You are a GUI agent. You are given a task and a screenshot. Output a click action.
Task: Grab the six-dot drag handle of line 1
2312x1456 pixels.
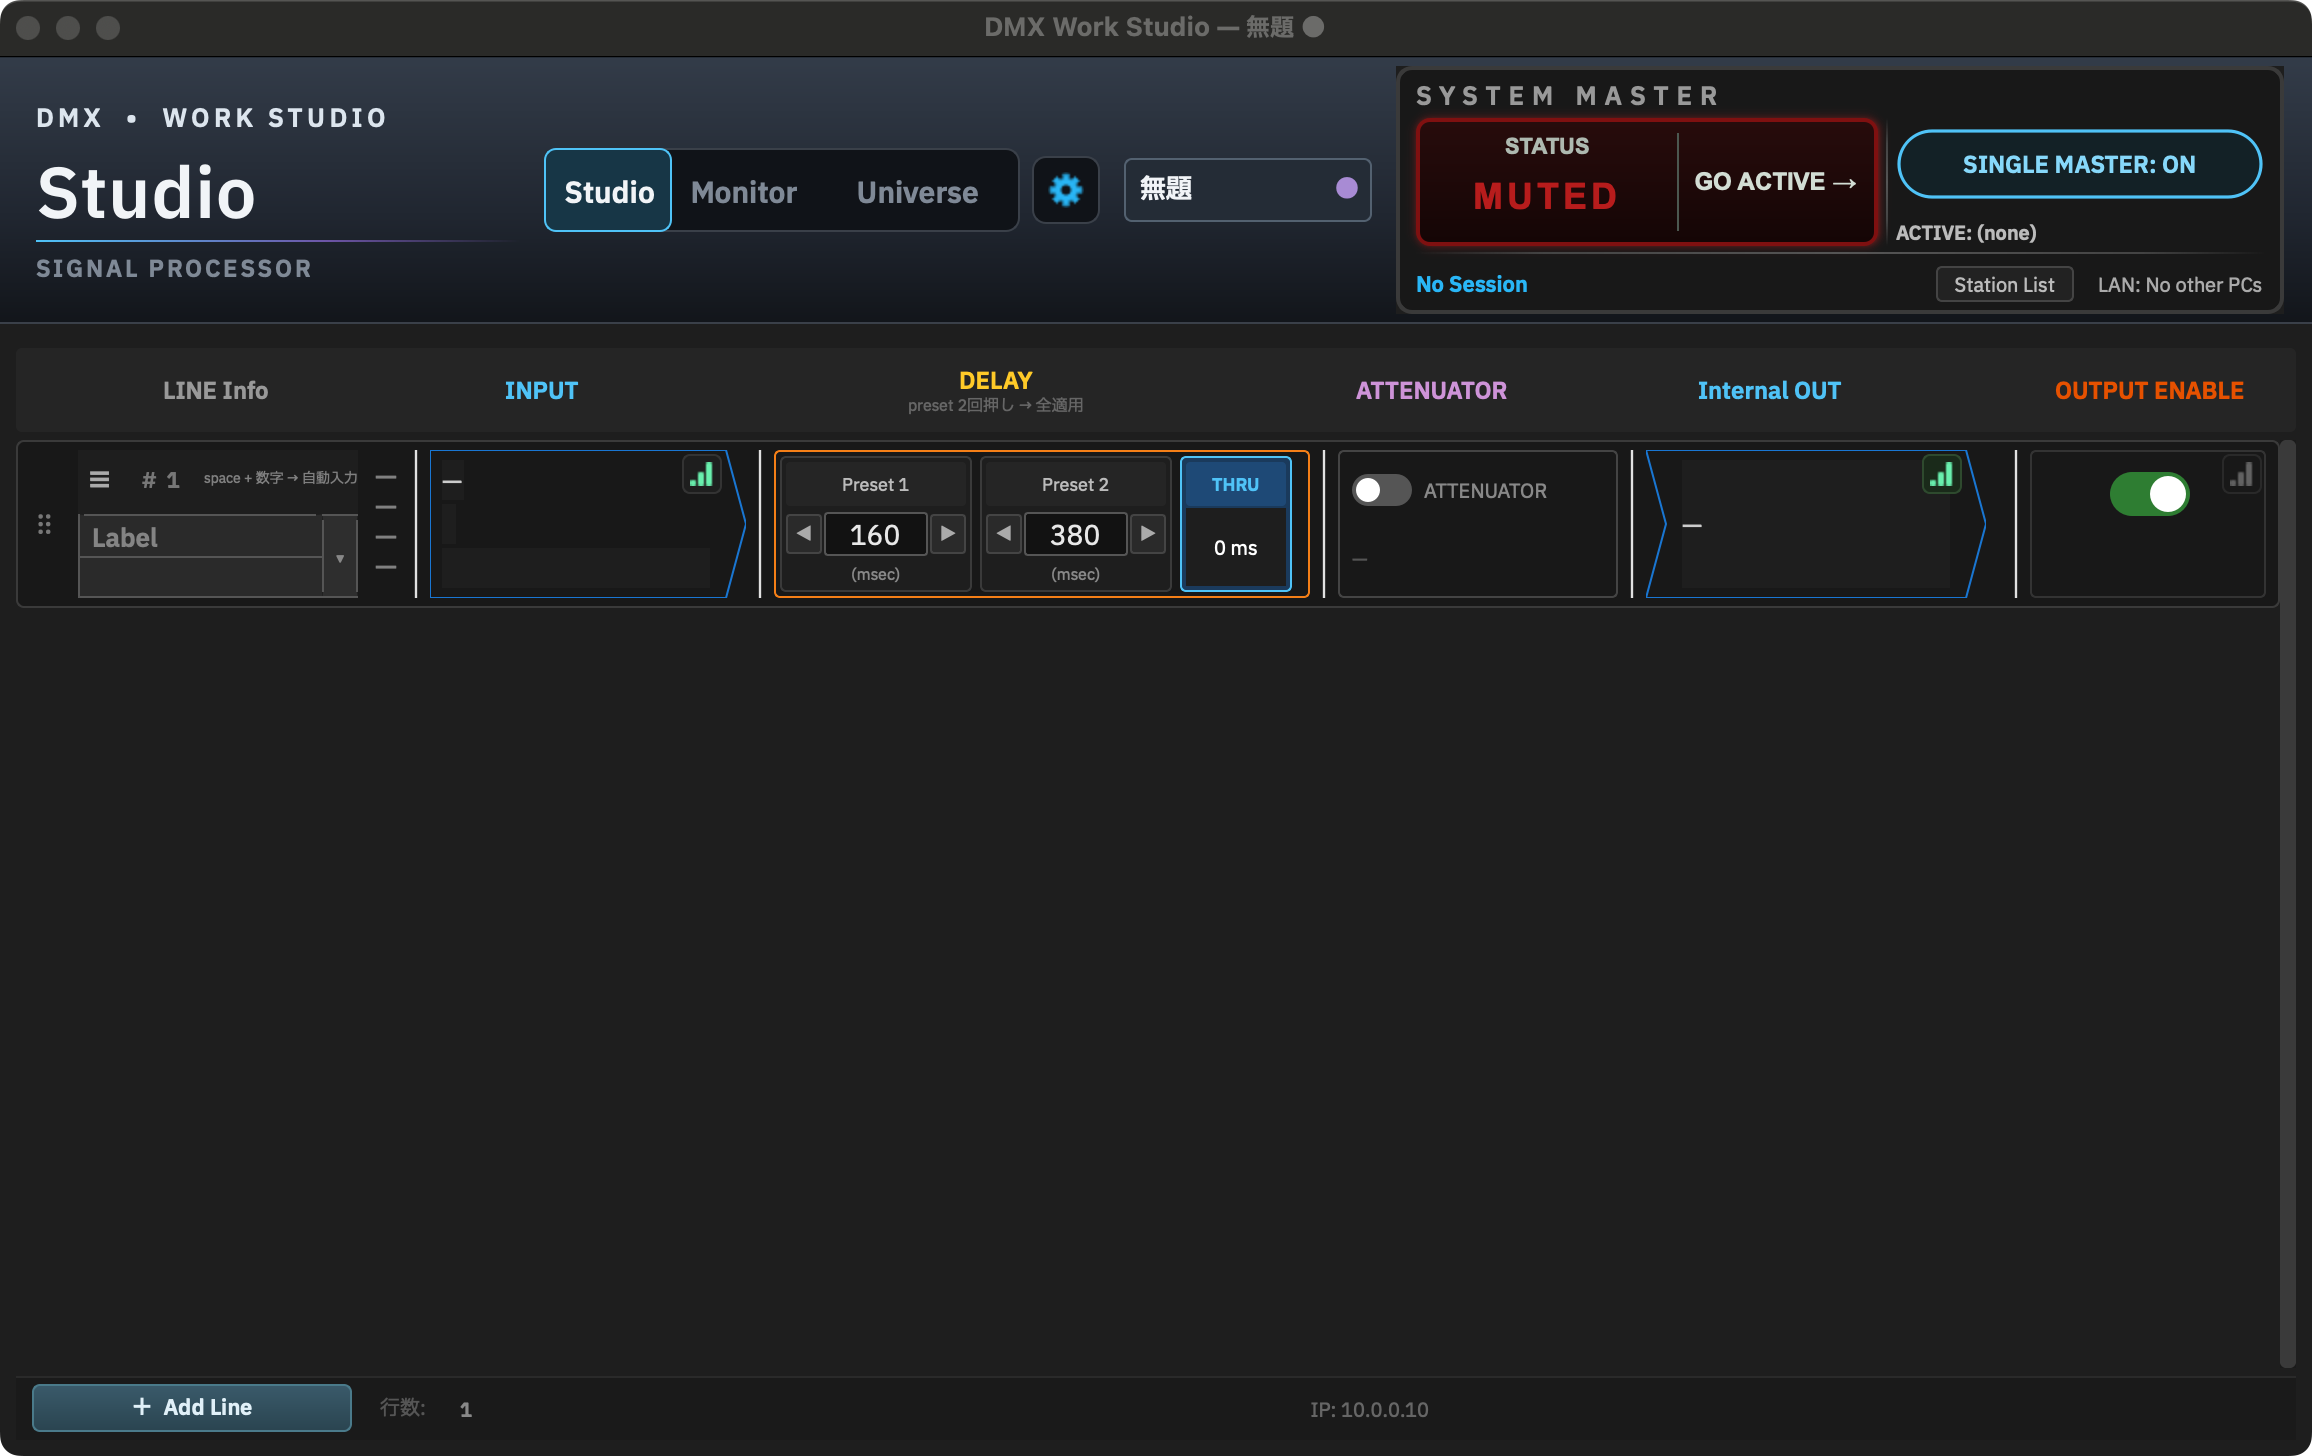[x=44, y=524]
